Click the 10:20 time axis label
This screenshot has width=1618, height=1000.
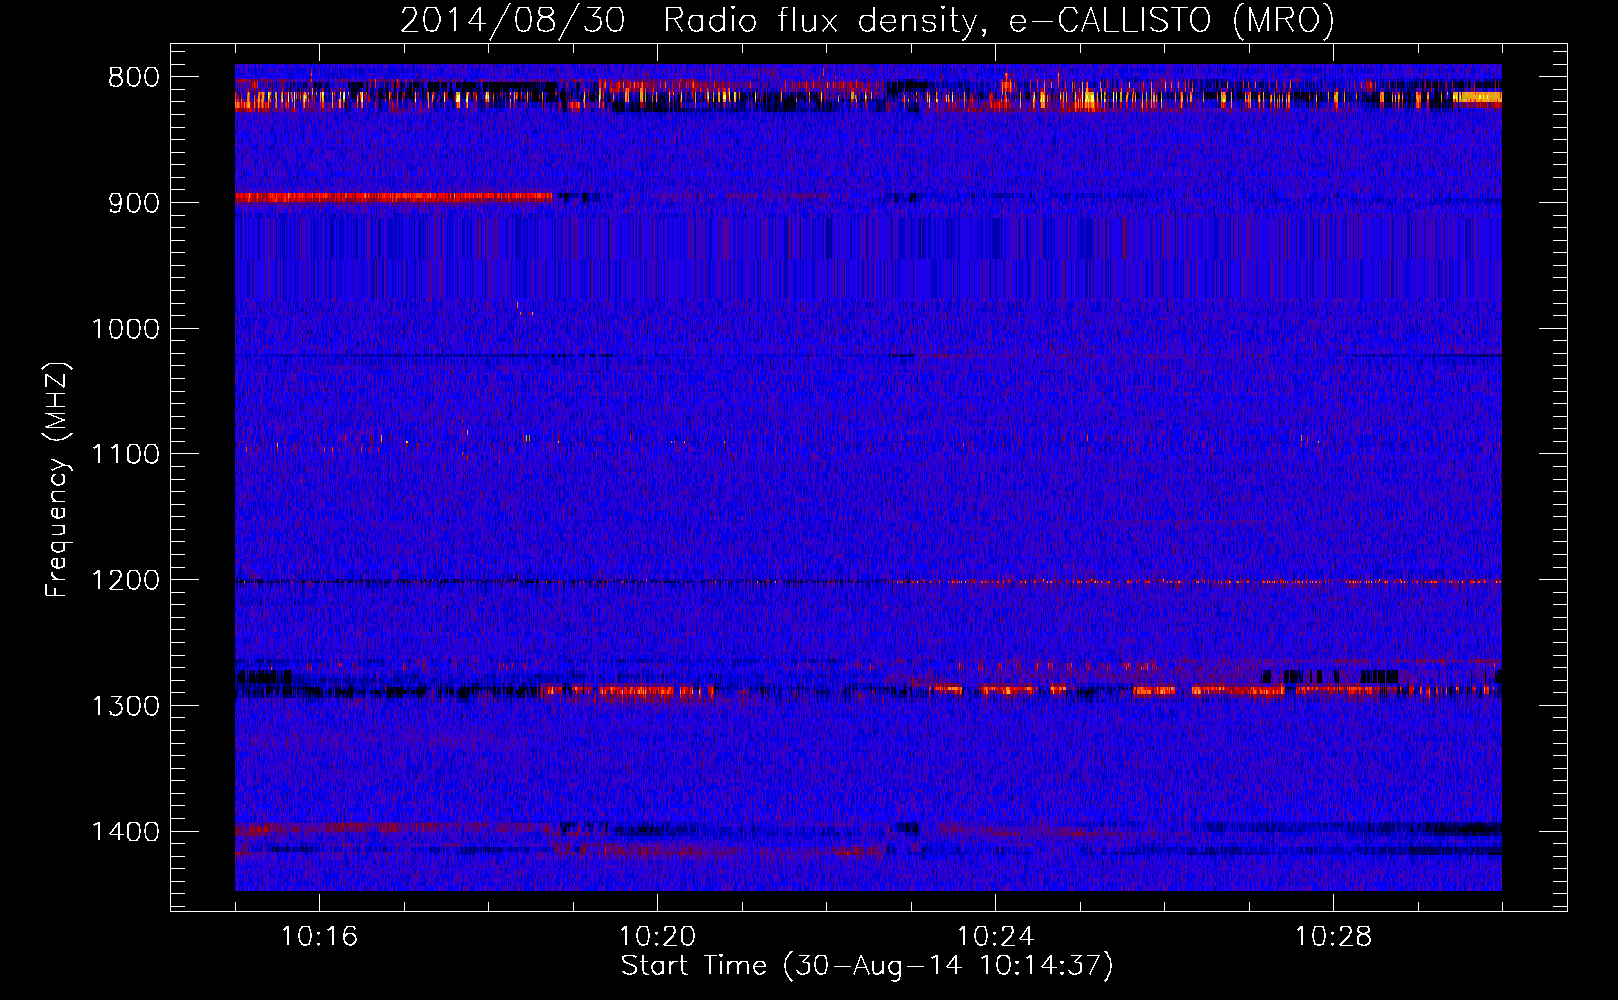click(x=657, y=937)
